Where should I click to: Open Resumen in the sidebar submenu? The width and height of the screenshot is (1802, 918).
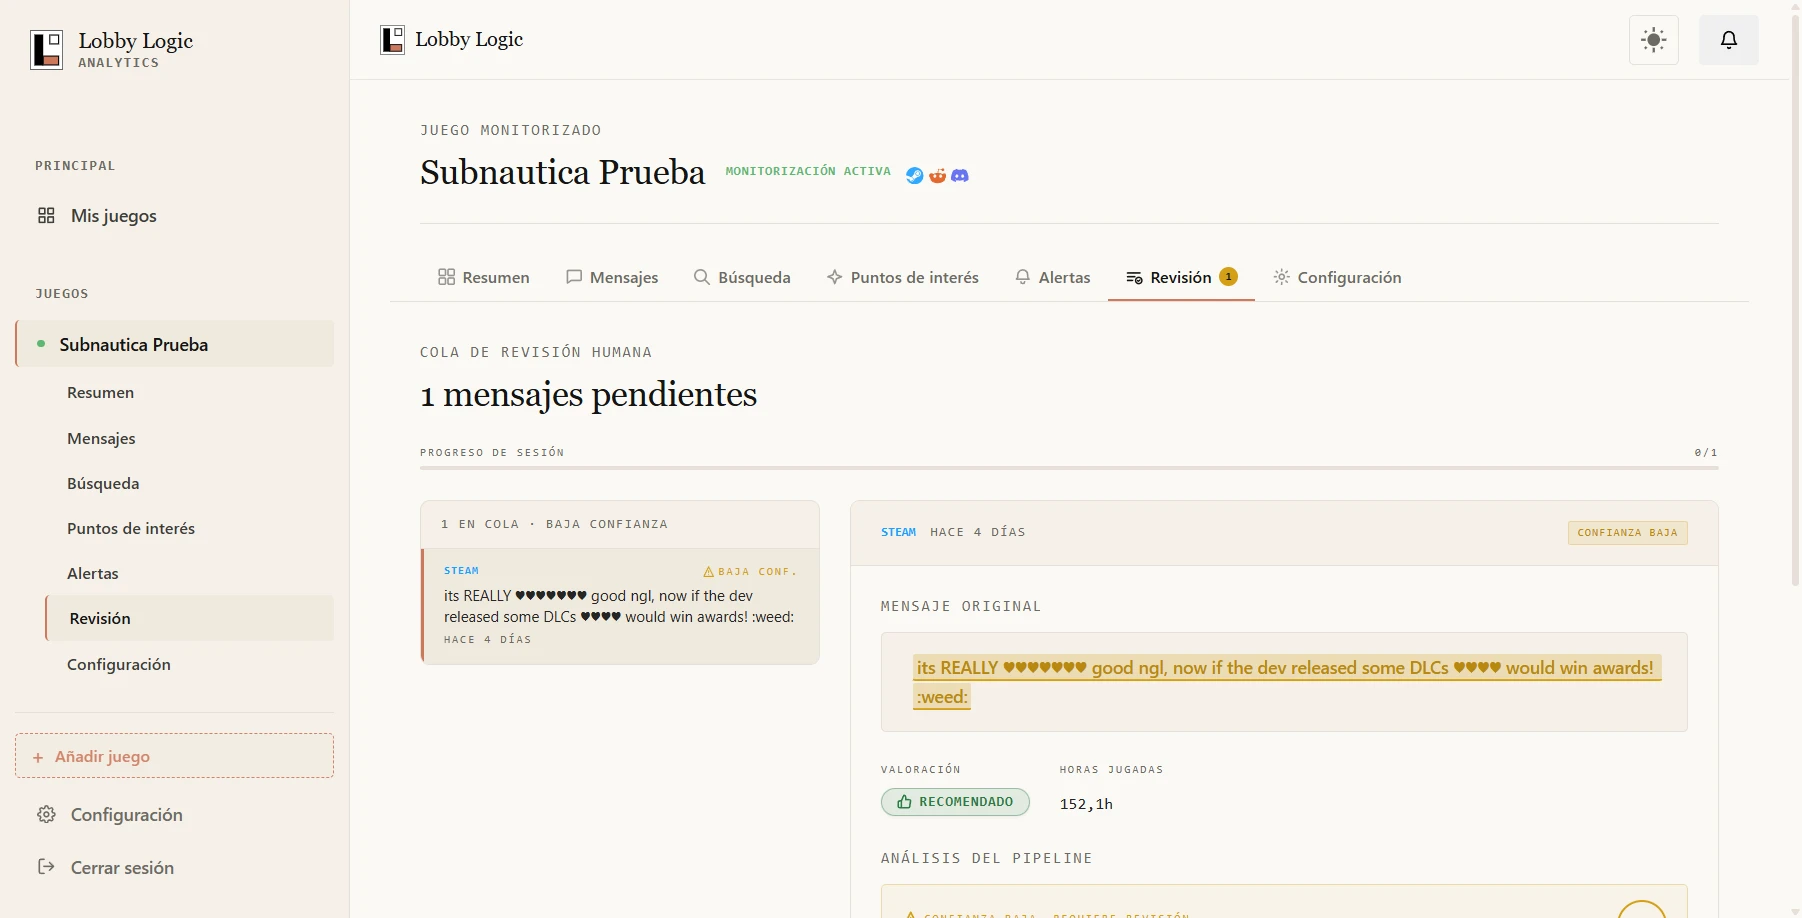(190, 393)
